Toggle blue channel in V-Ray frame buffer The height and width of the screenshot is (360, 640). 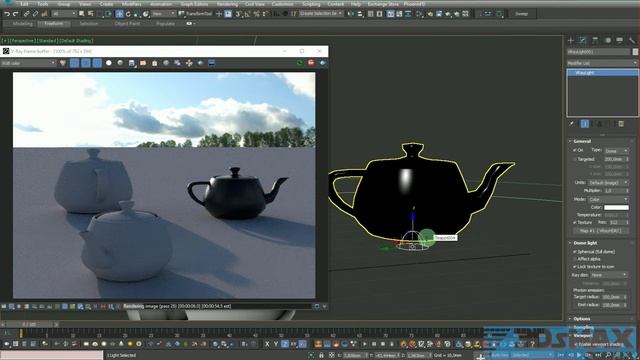pos(97,63)
